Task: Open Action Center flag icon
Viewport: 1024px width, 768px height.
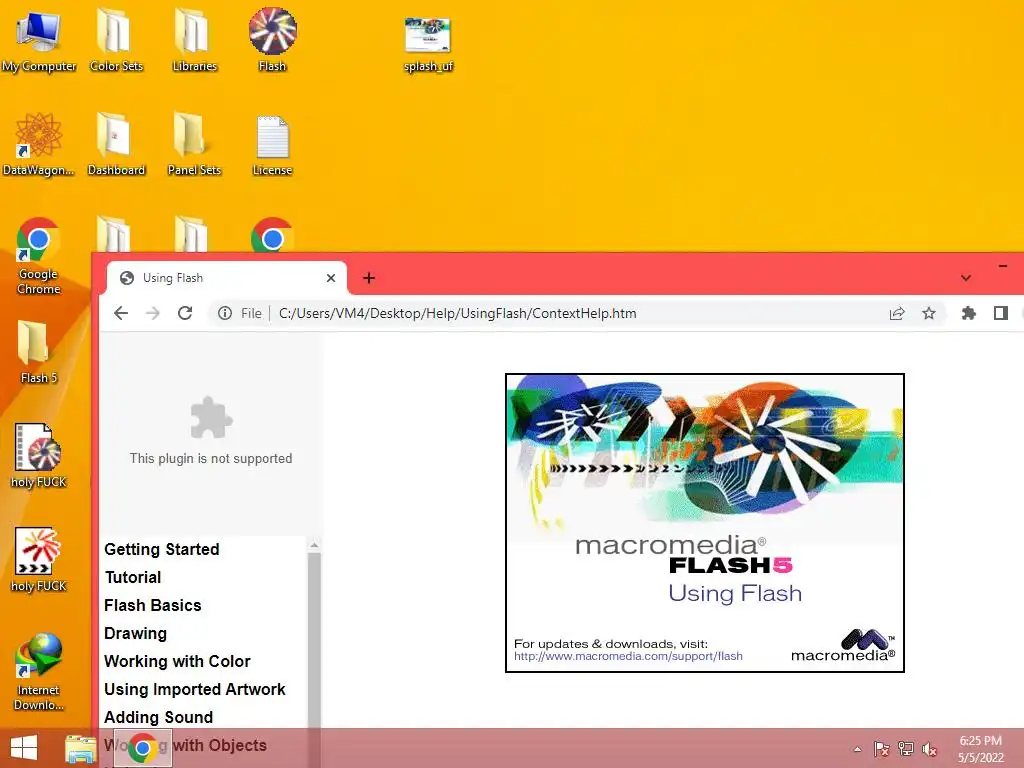Action: click(881, 749)
